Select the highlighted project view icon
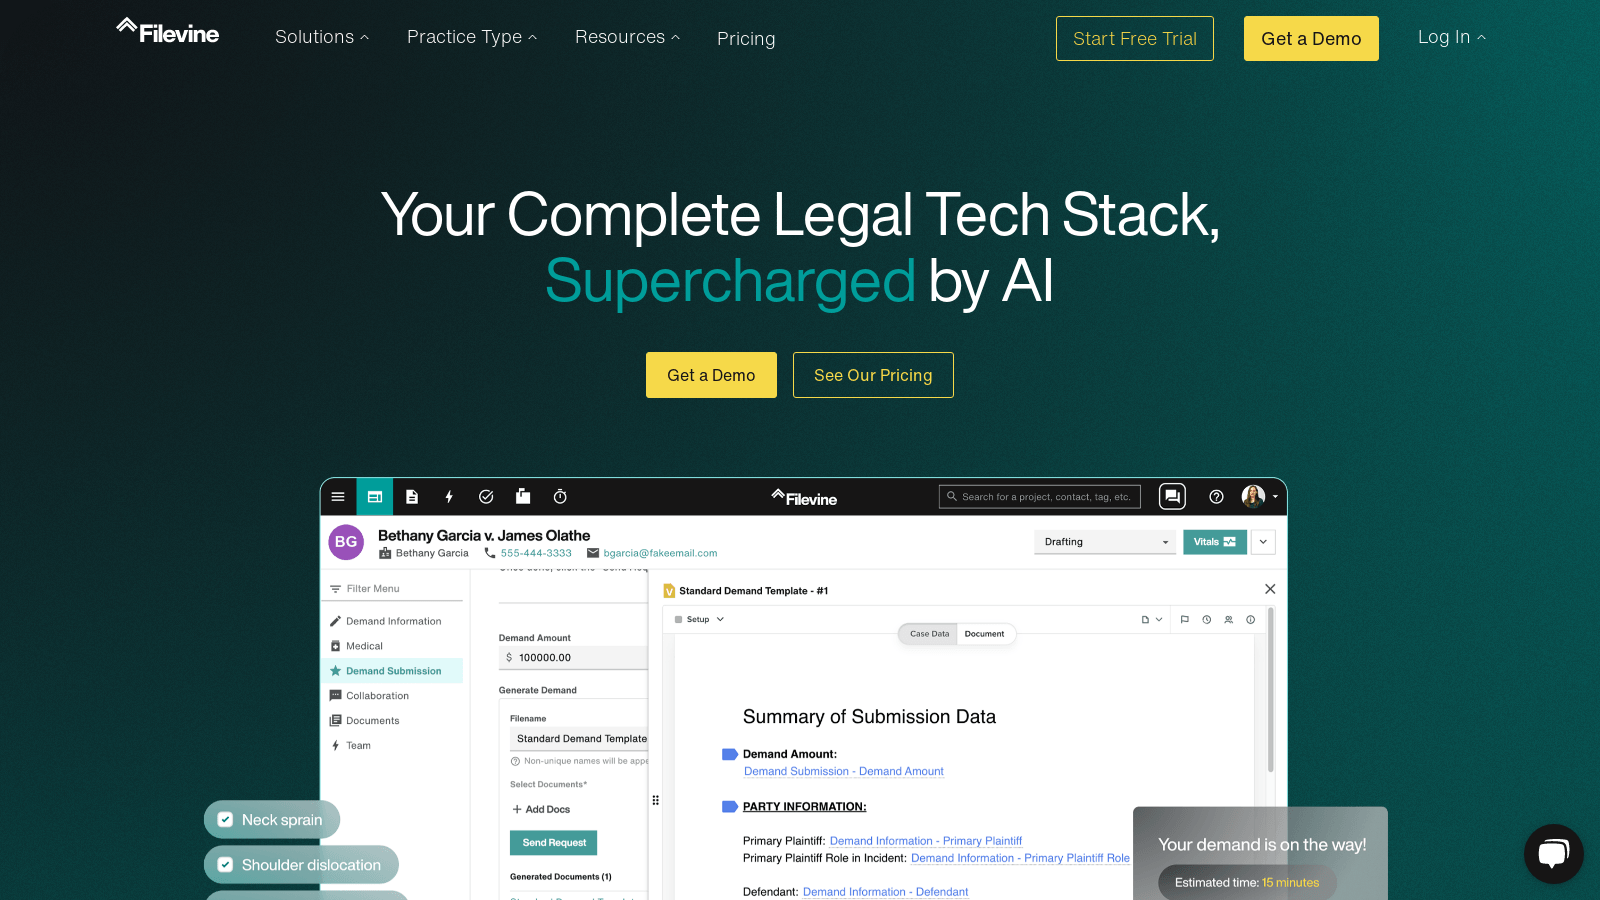The height and width of the screenshot is (900, 1600). (x=375, y=497)
